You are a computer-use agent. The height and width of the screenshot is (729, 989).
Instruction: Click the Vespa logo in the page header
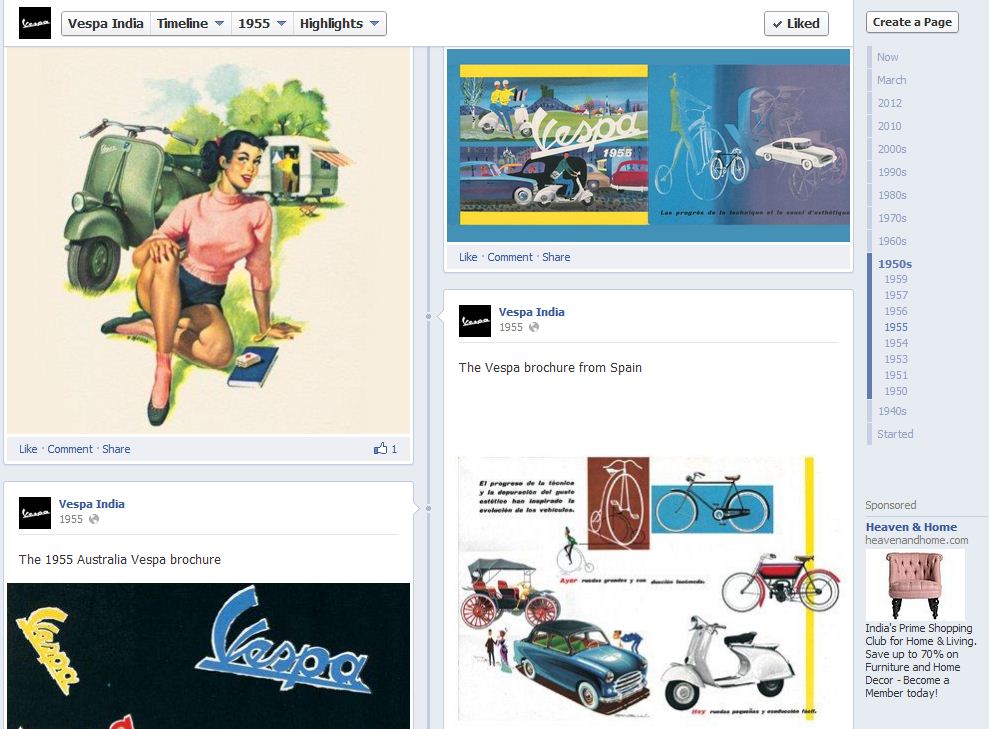coord(35,23)
